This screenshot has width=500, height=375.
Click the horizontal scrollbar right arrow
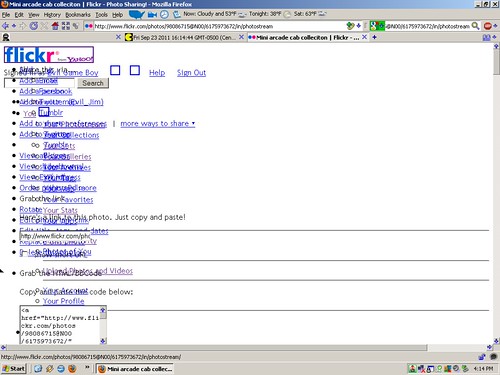[x=490, y=348]
